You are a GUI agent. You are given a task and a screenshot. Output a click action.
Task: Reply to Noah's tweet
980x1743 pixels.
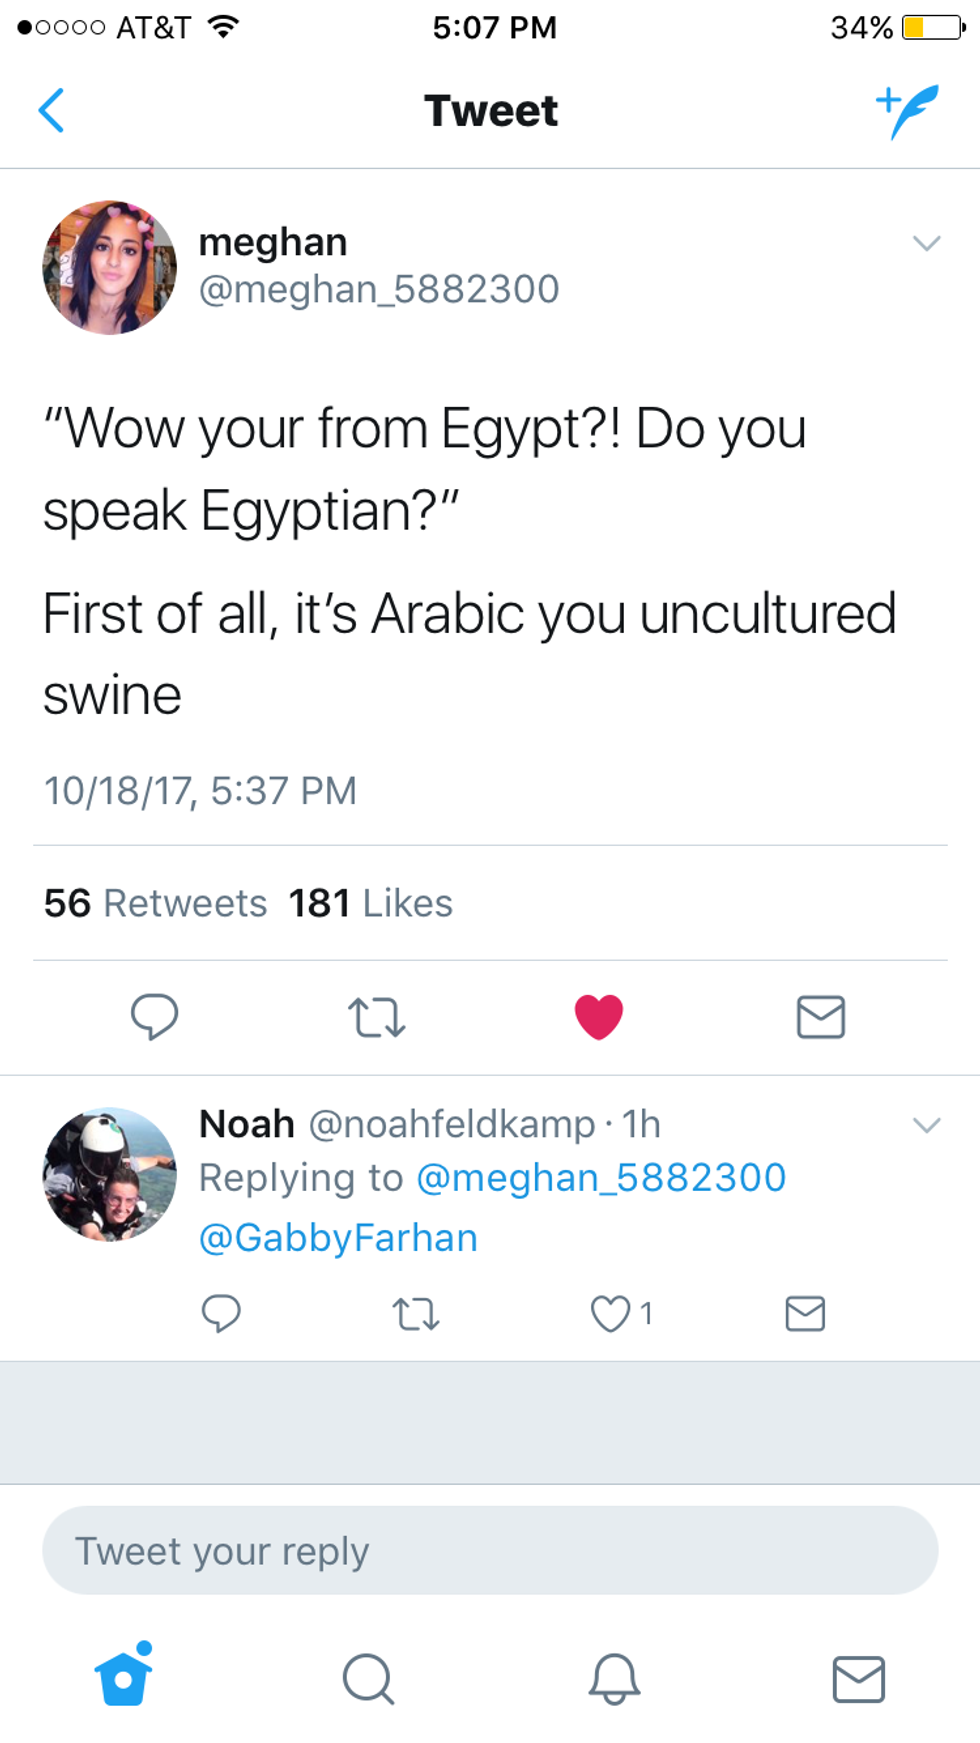[x=221, y=1313]
